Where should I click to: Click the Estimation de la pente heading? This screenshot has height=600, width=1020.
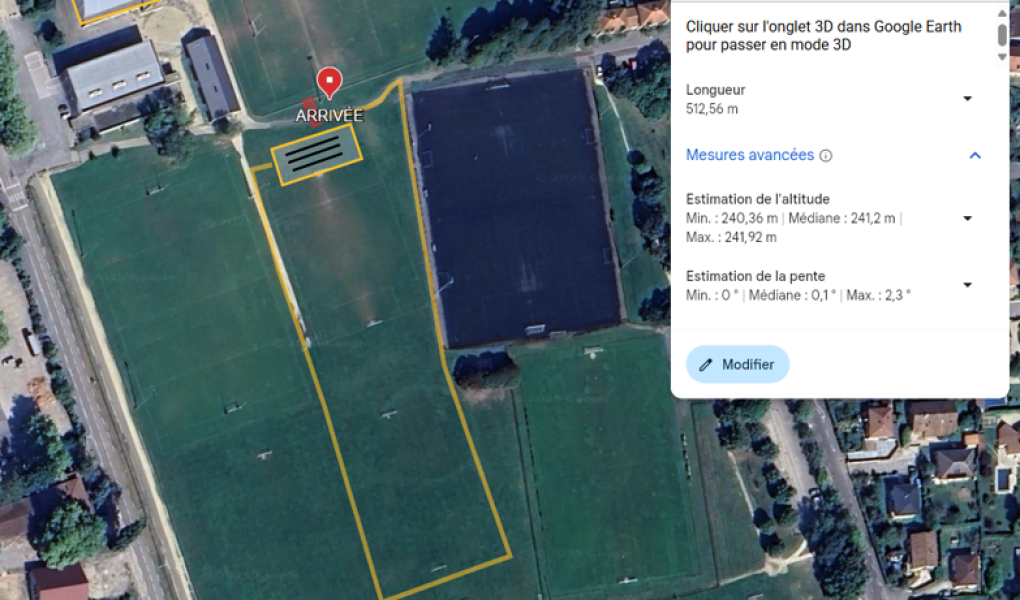point(755,276)
